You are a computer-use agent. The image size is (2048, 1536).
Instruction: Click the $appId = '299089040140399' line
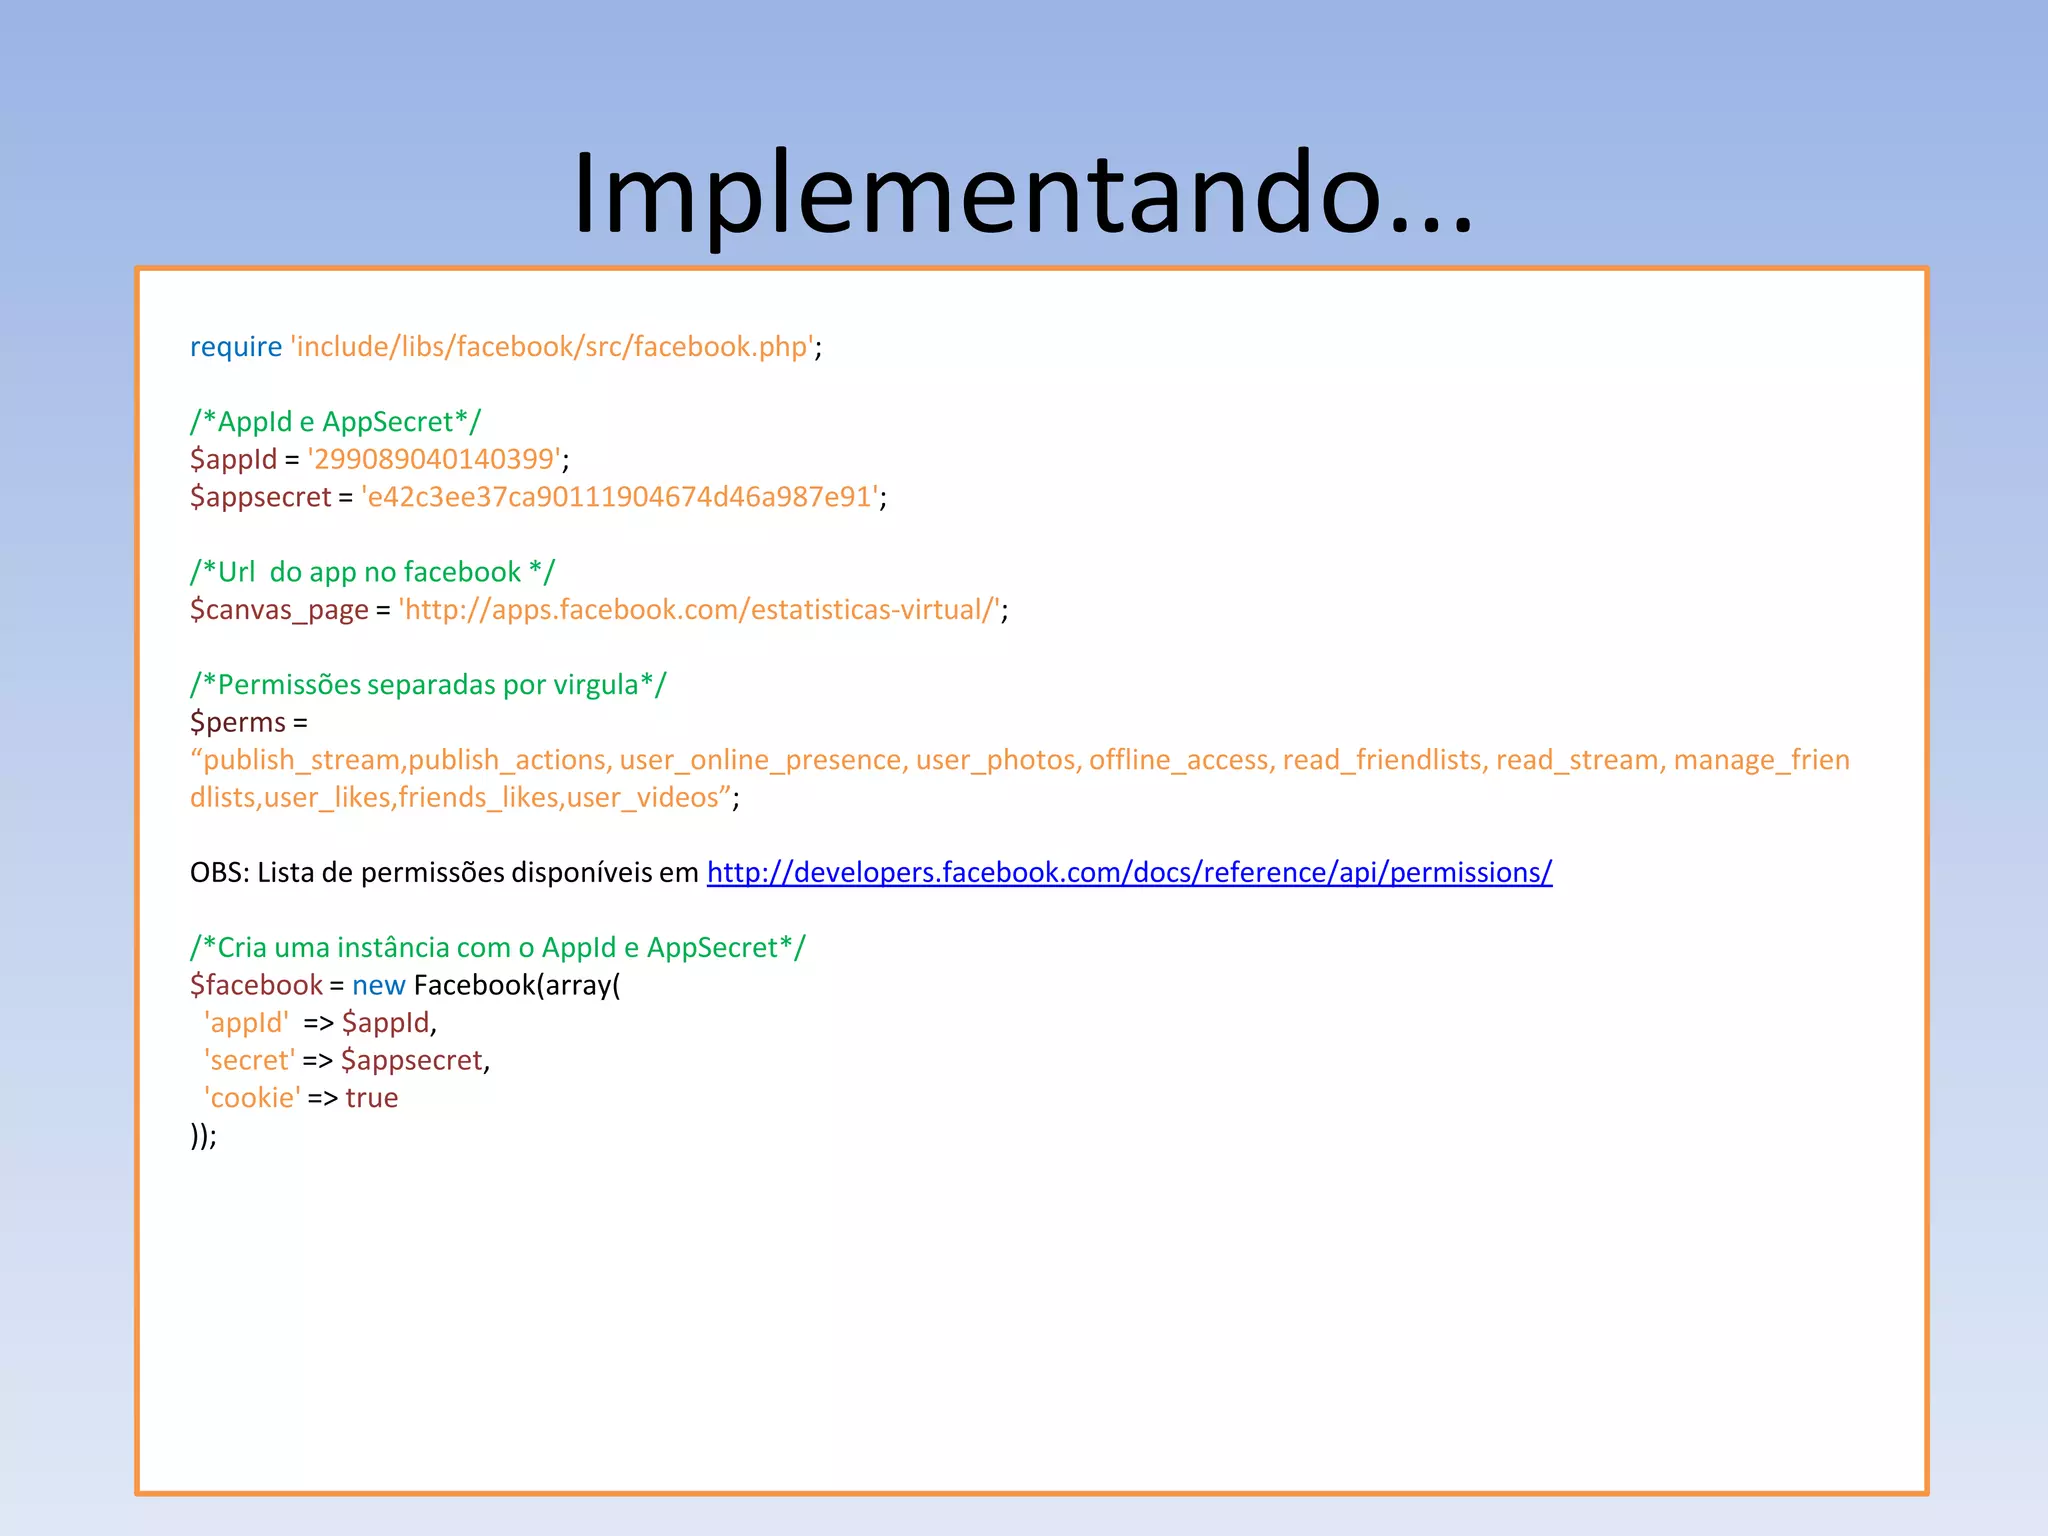click(380, 459)
